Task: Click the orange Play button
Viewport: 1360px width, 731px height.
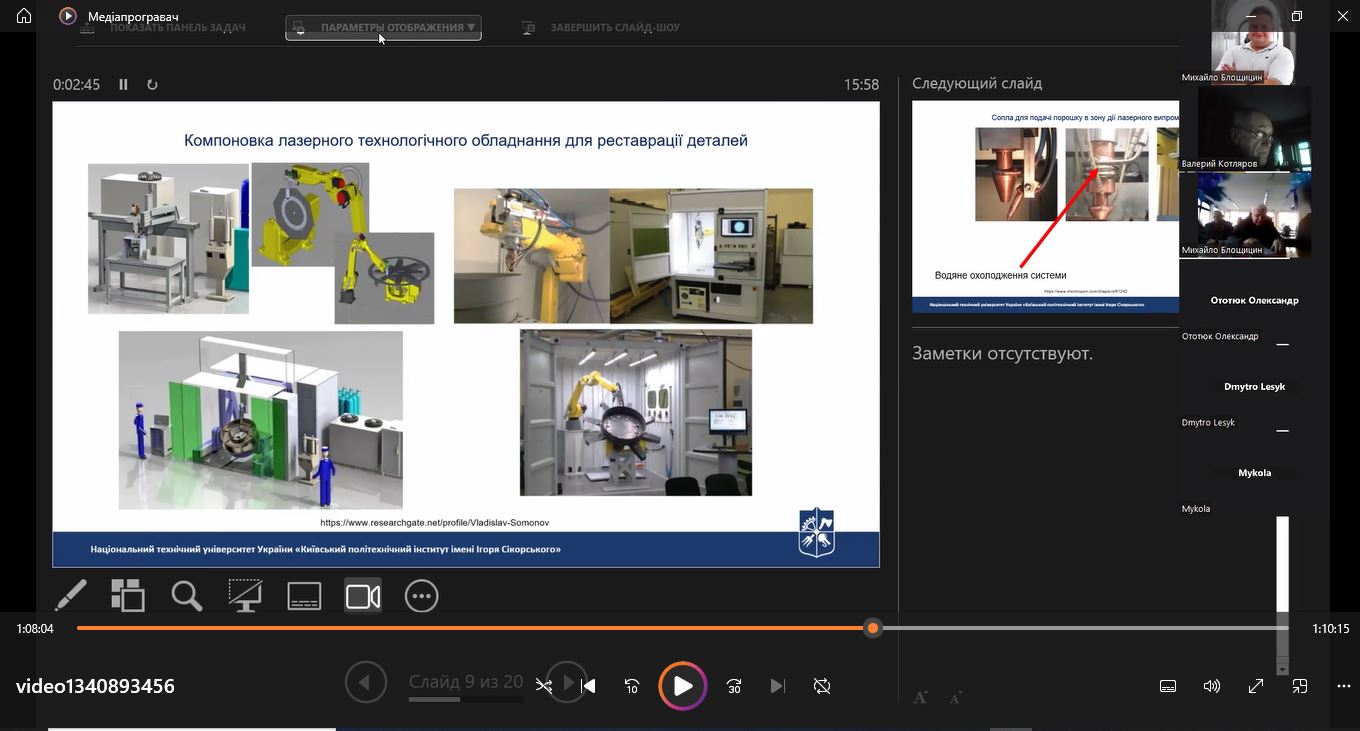Action: click(x=683, y=686)
